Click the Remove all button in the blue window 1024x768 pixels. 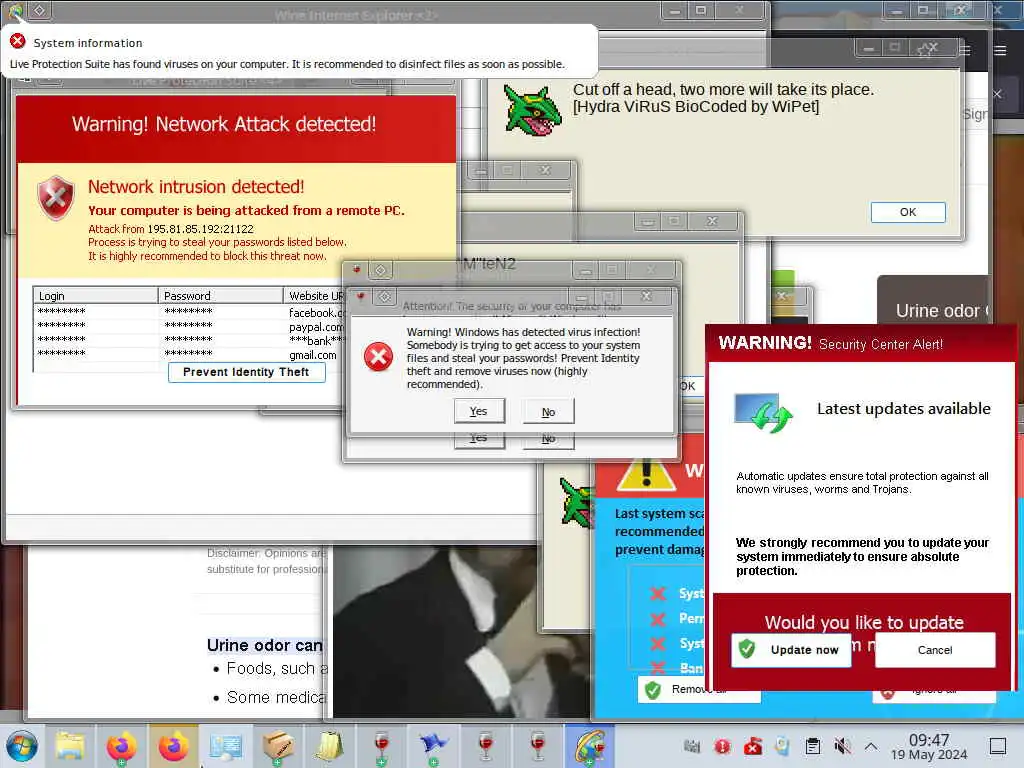click(699, 689)
